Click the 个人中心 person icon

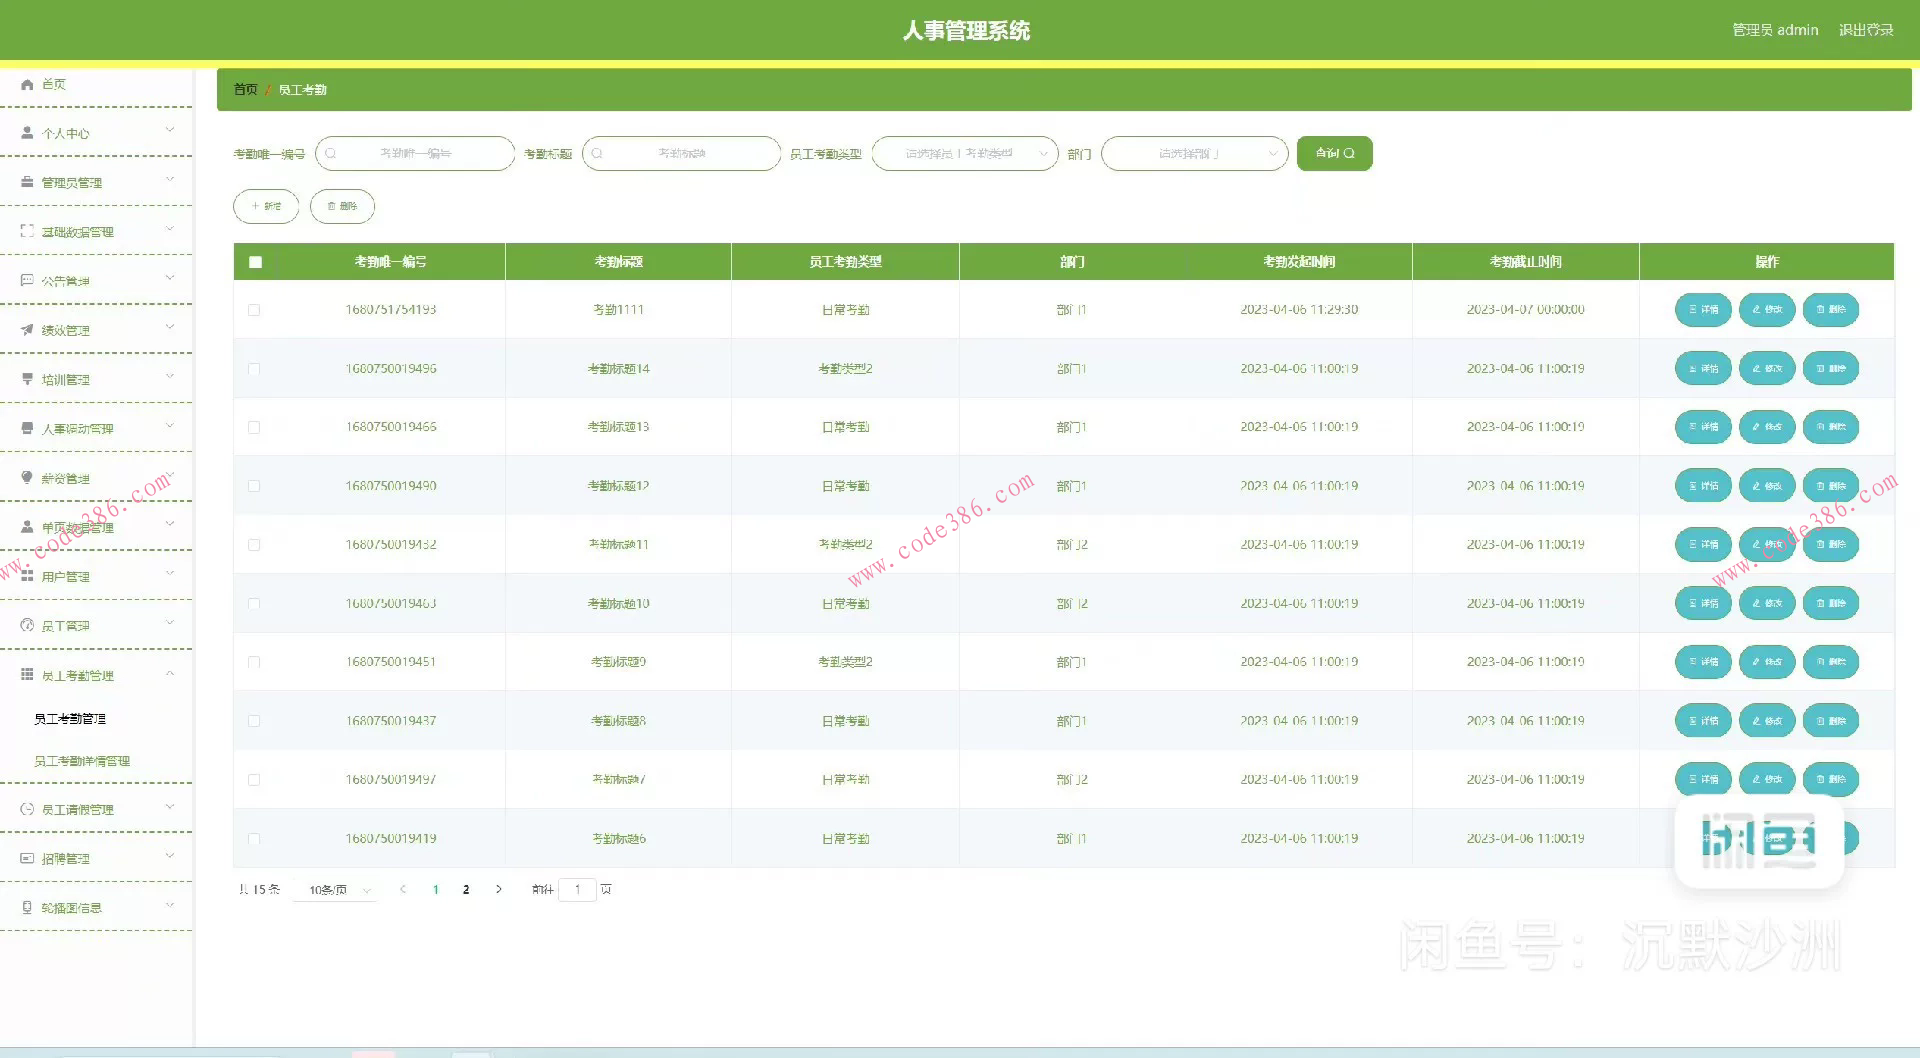tap(27, 133)
